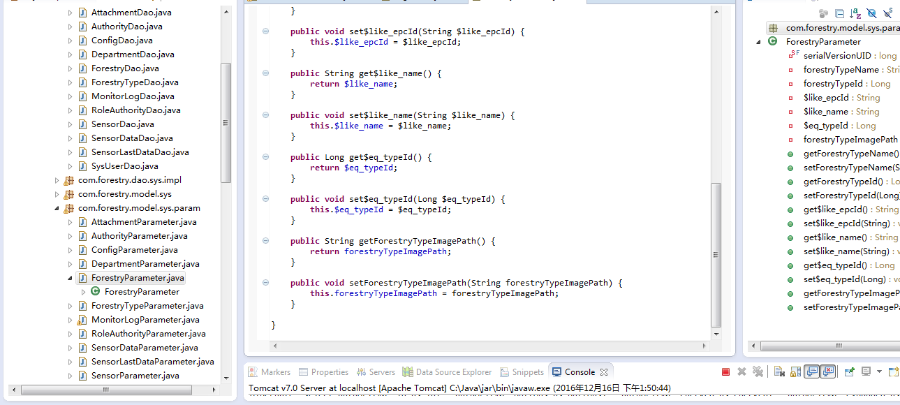Close the Console tab
Image resolution: width=900 pixels, height=405 pixels.
tap(604, 372)
